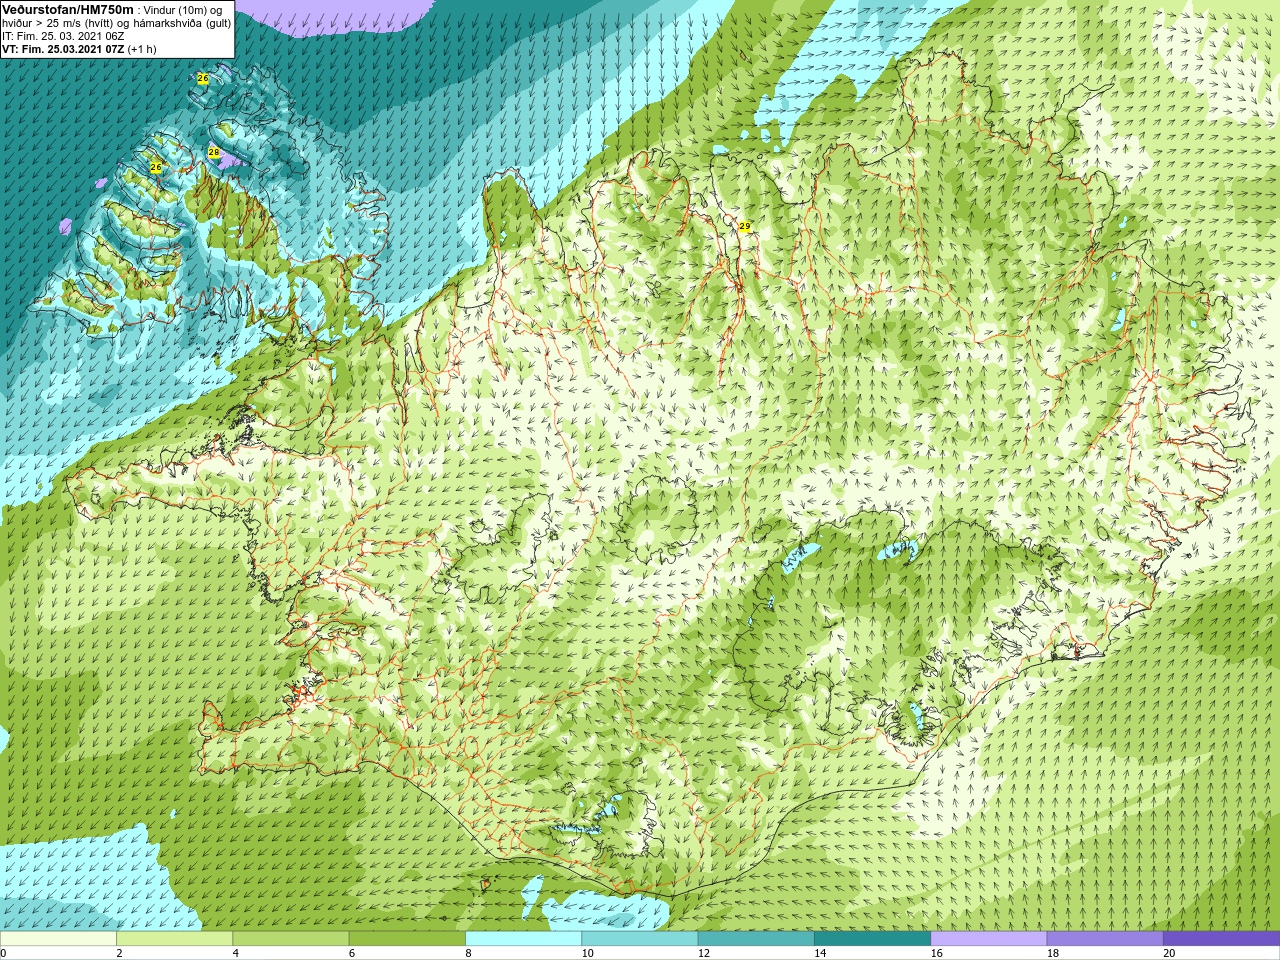Click the '12' legend scale label
The width and height of the screenshot is (1280, 960).
pos(704,953)
